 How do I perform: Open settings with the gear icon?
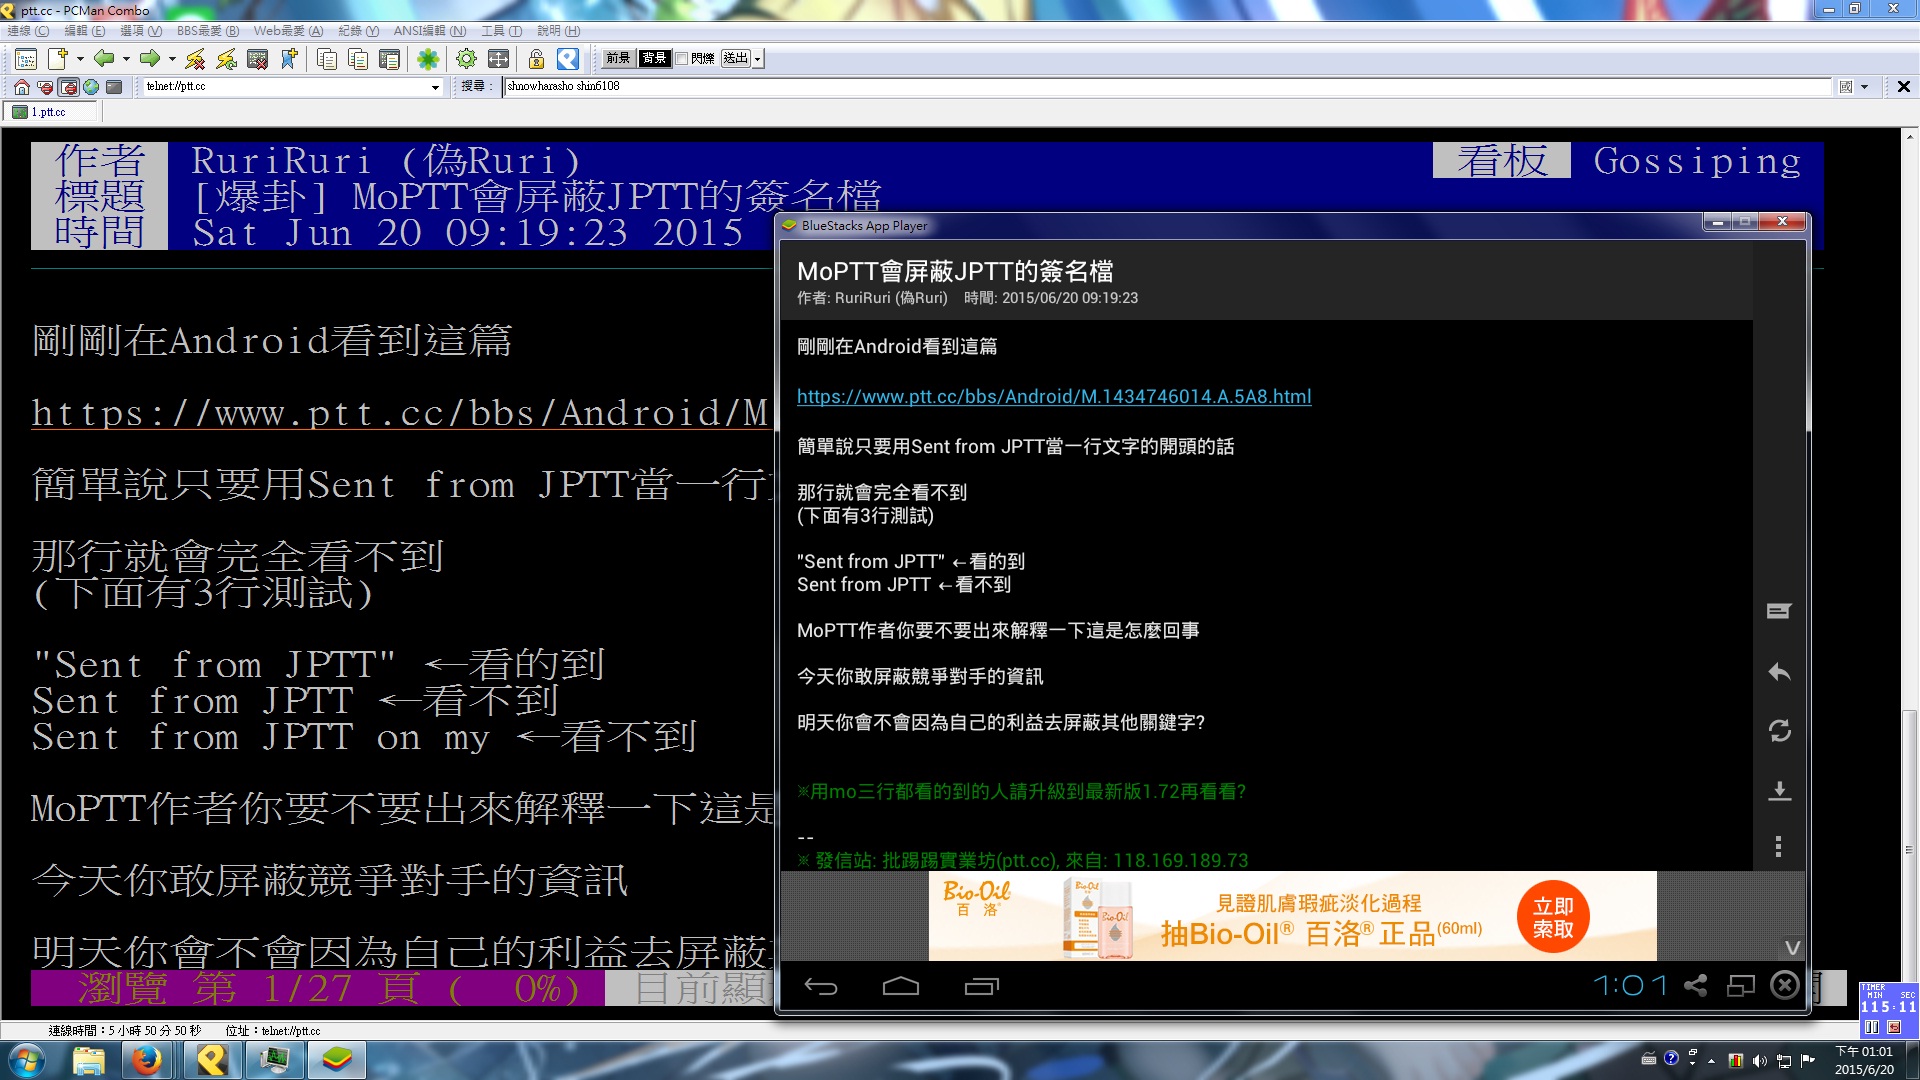click(x=466, y=59)
